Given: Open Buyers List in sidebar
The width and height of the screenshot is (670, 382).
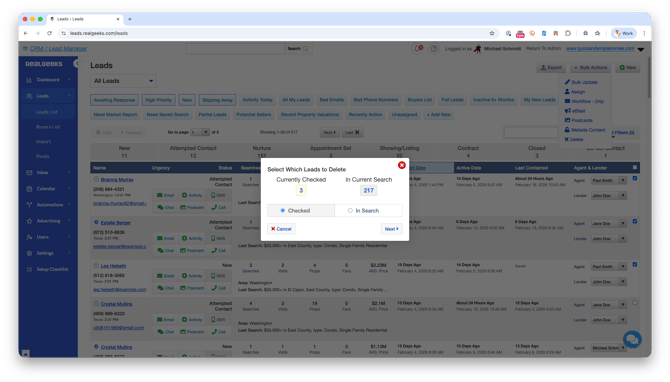Looking at the screenshot, I should pos(48,127).
